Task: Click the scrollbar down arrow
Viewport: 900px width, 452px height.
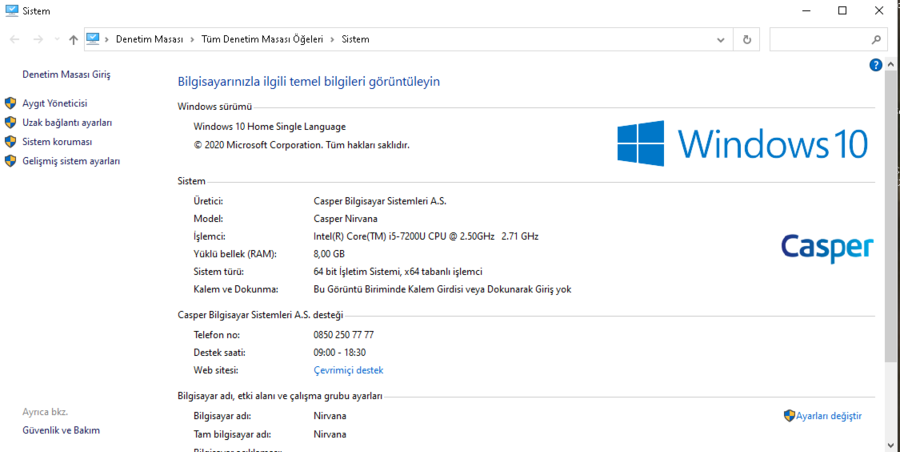Action: pos(890,445)
